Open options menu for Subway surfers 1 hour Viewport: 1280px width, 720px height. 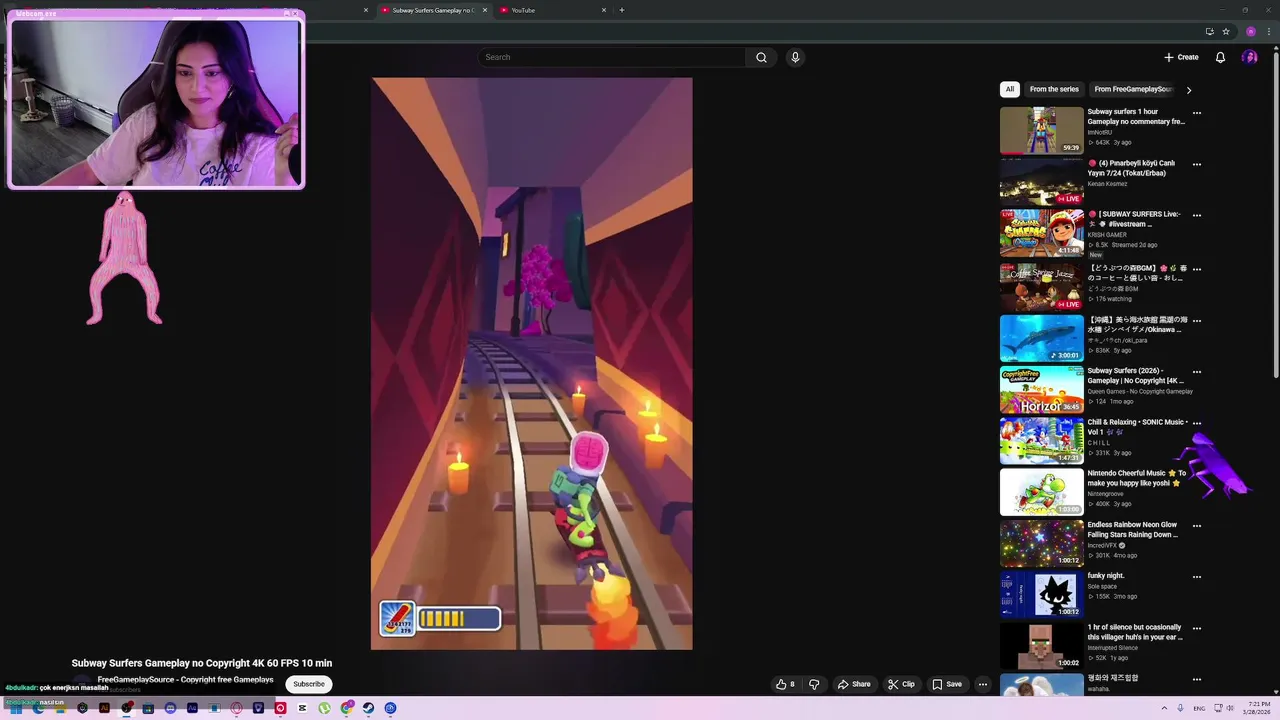click(1197, 113)
